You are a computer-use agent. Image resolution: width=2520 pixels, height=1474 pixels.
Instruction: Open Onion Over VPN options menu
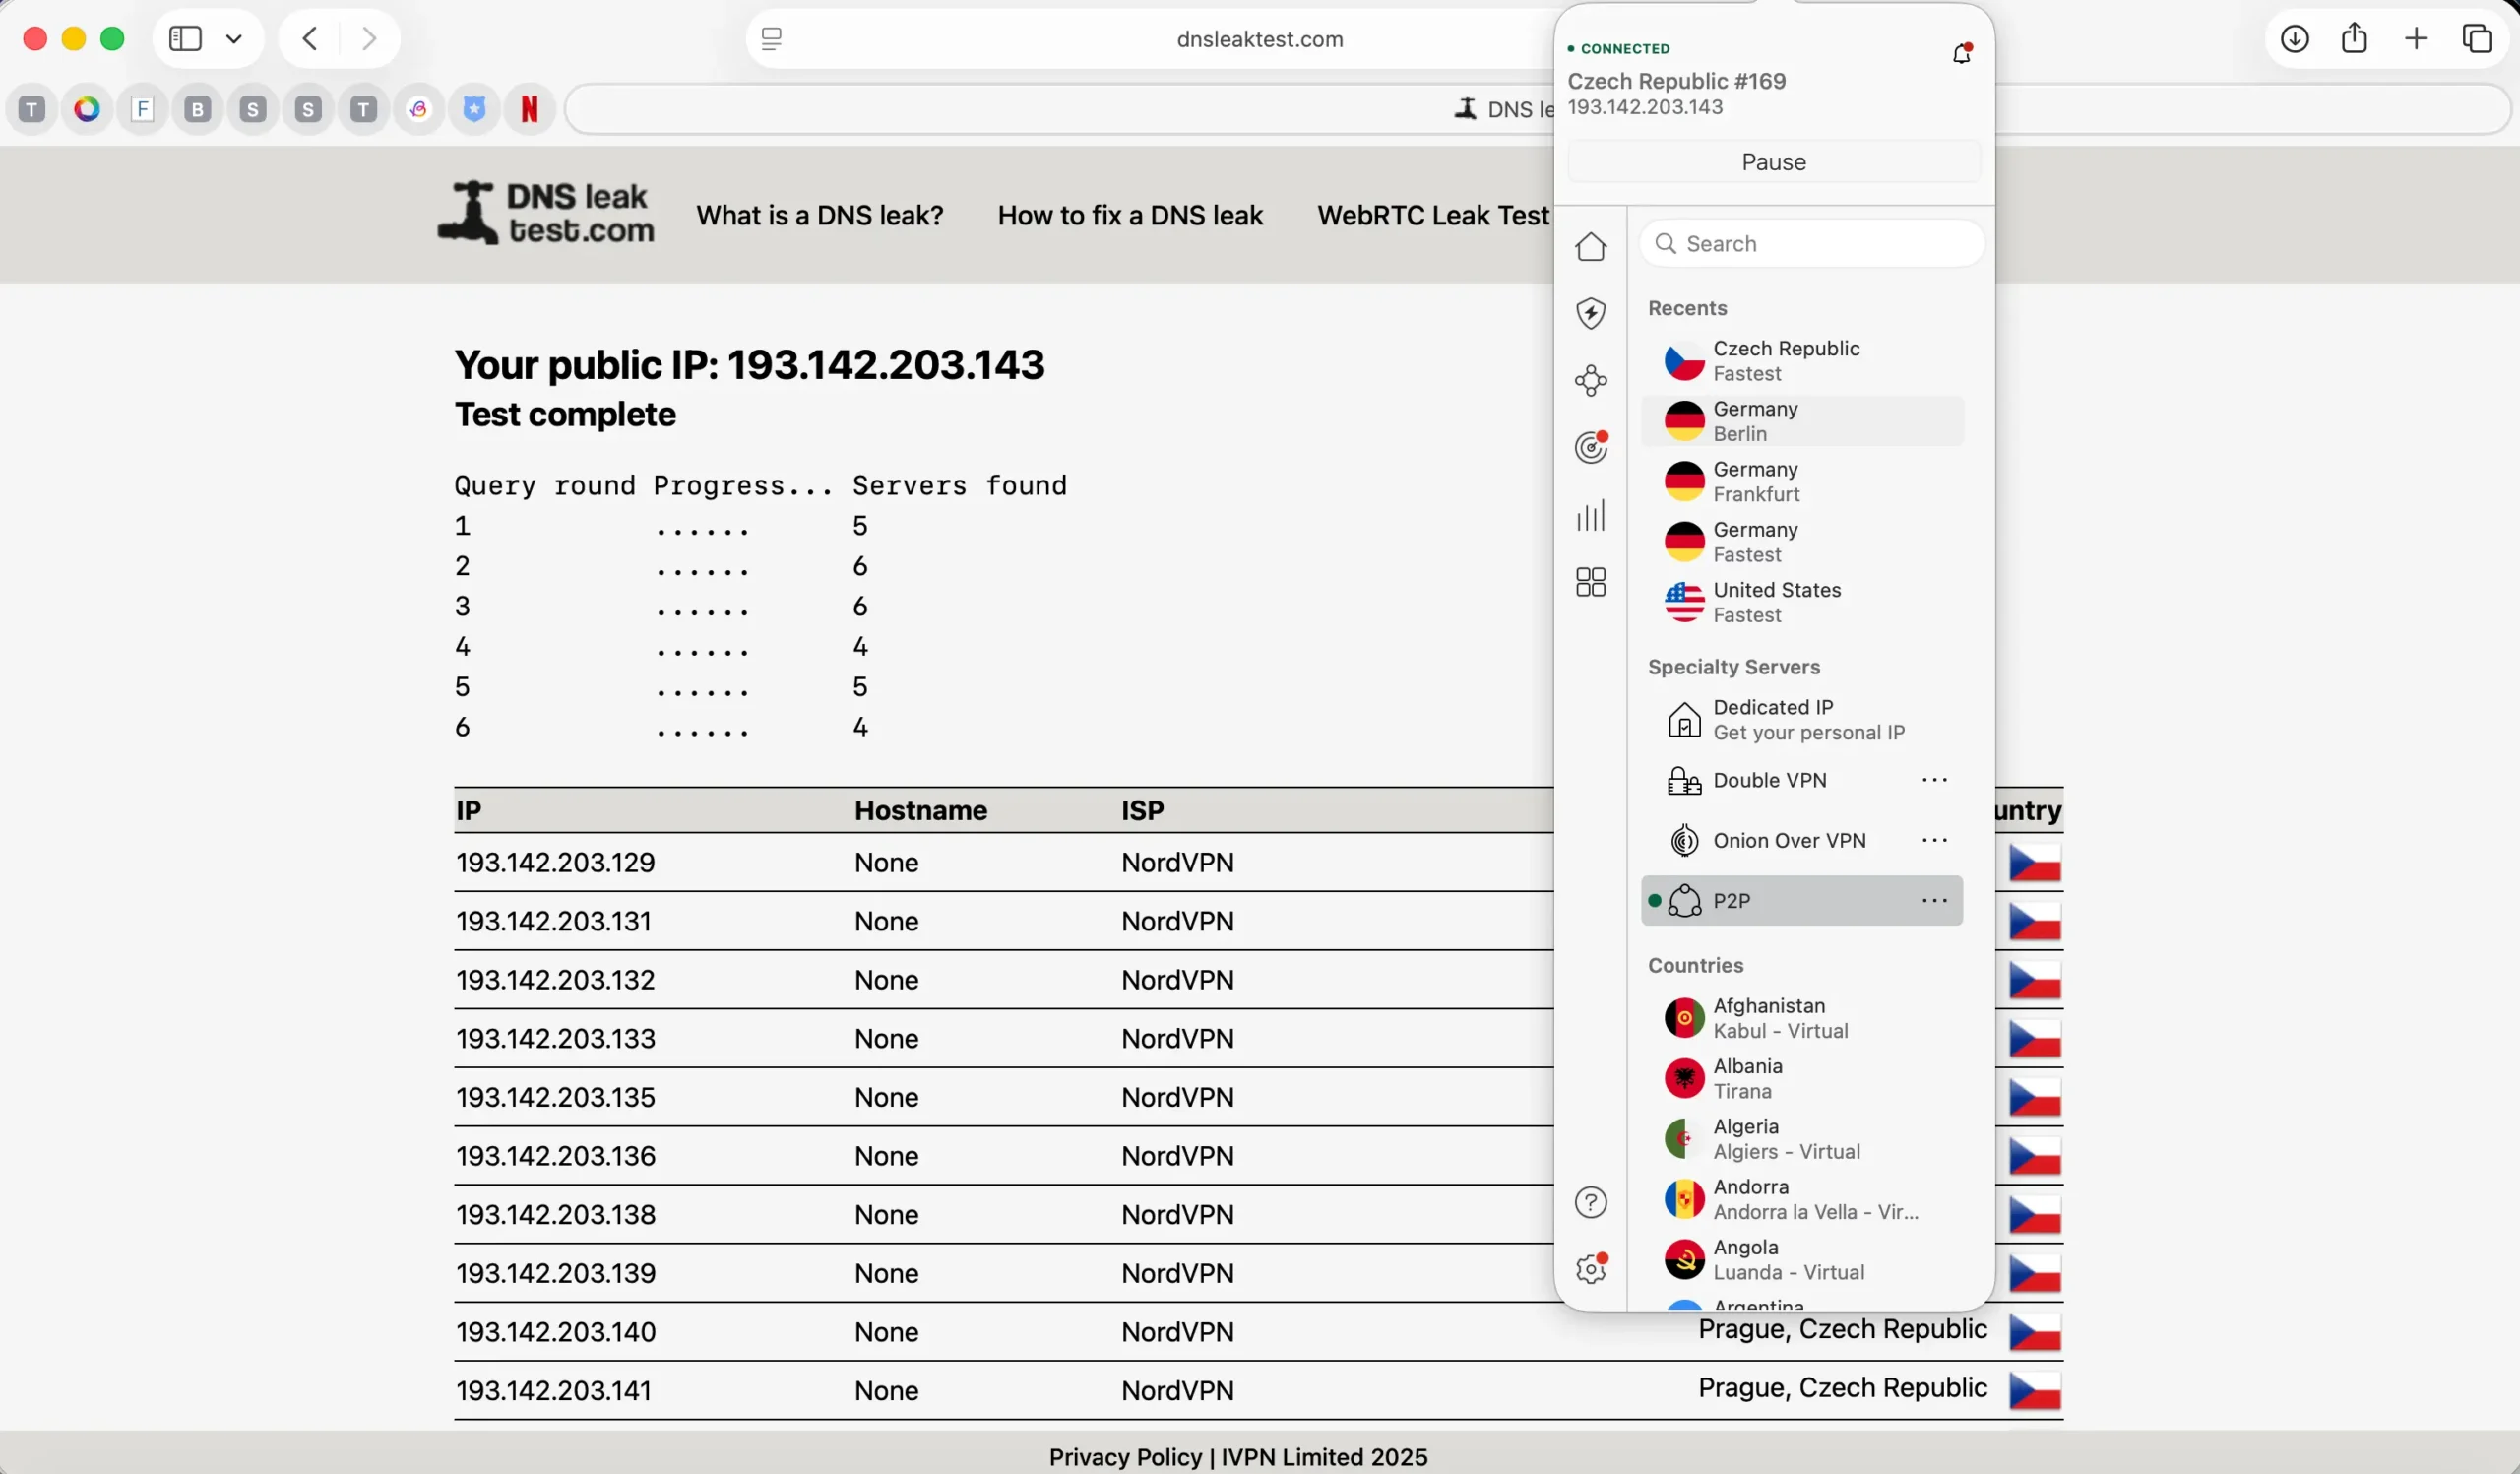click(1935, 840)
